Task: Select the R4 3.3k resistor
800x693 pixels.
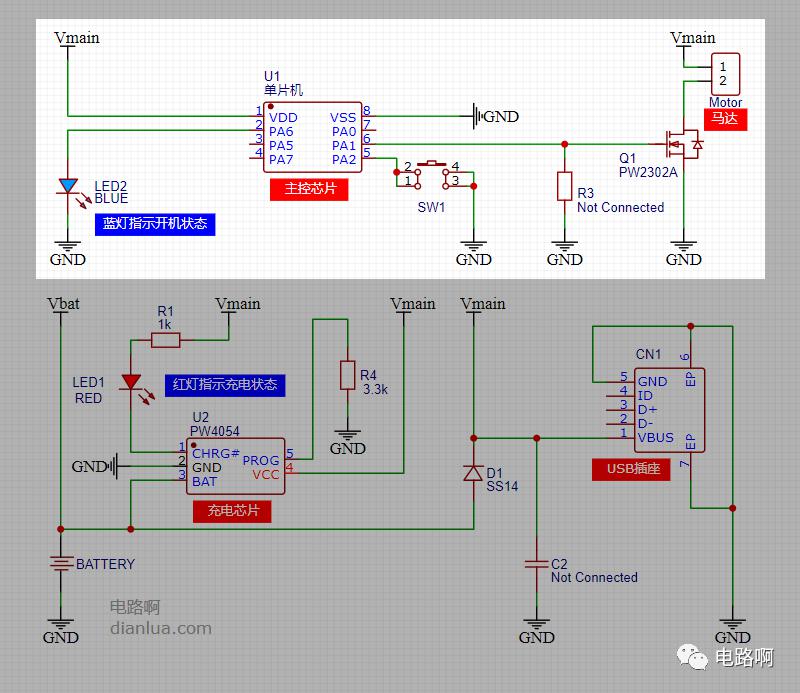Action: pos(346,375)
